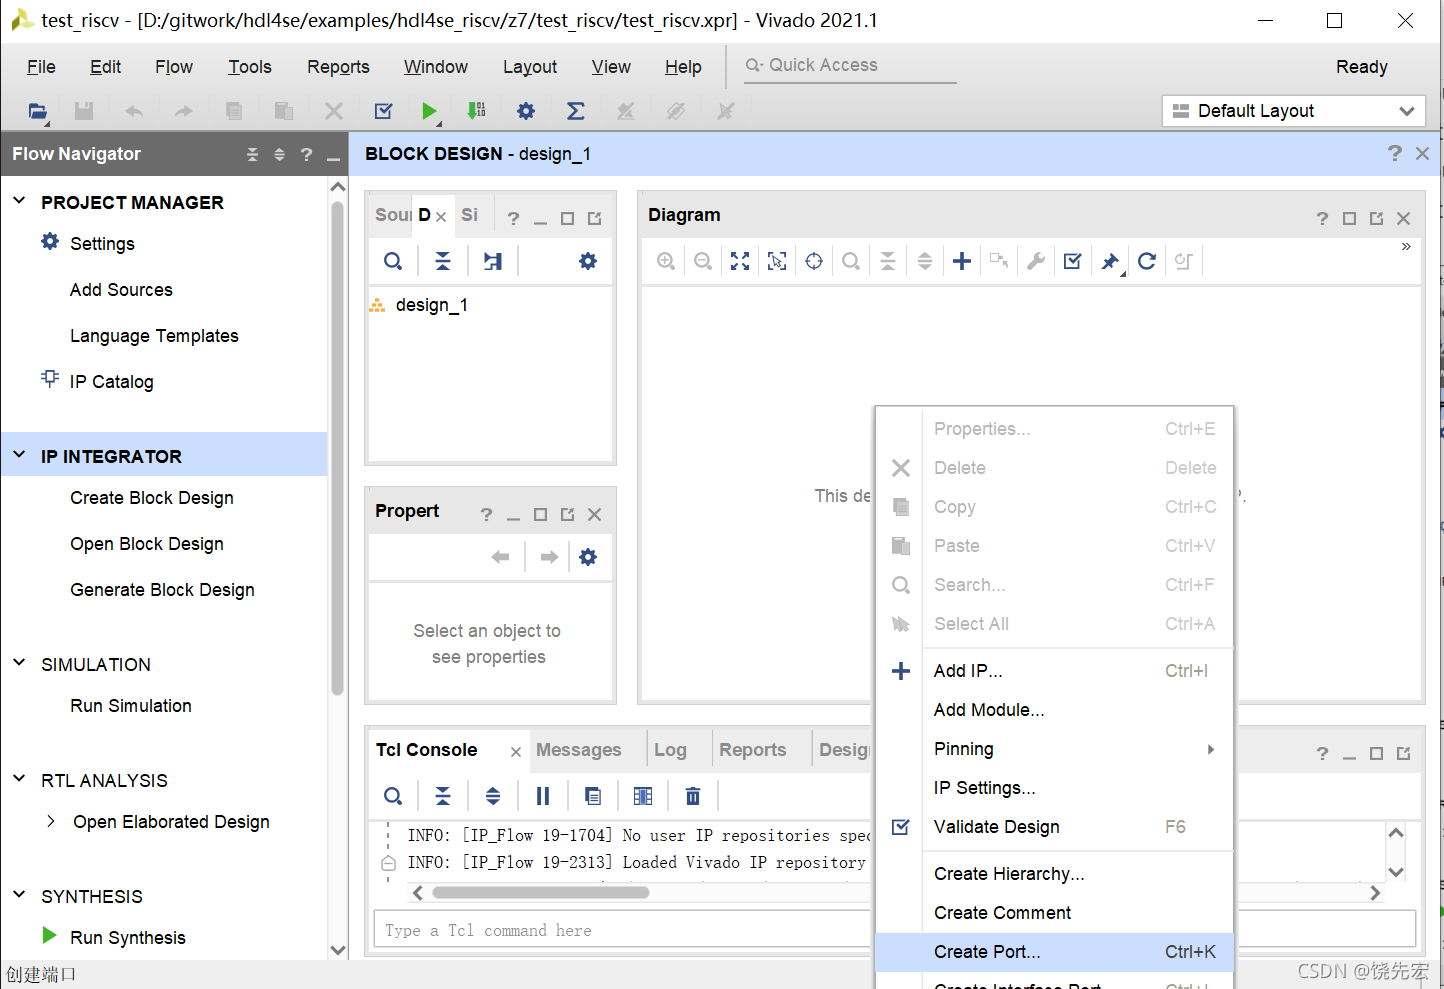Zoom in on the Diagram canvas
1444x989 pixels.
[665, 261]
